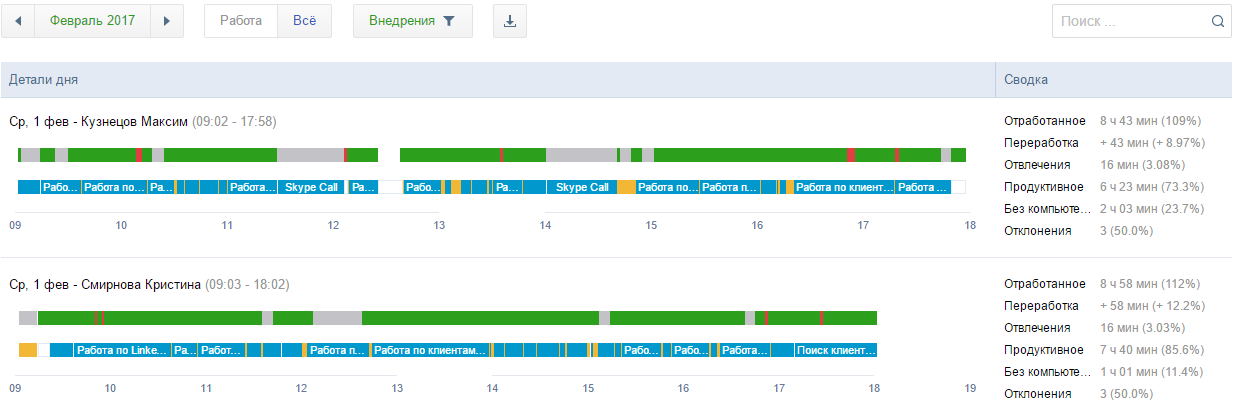Click the download export icon

click(509, 21)
